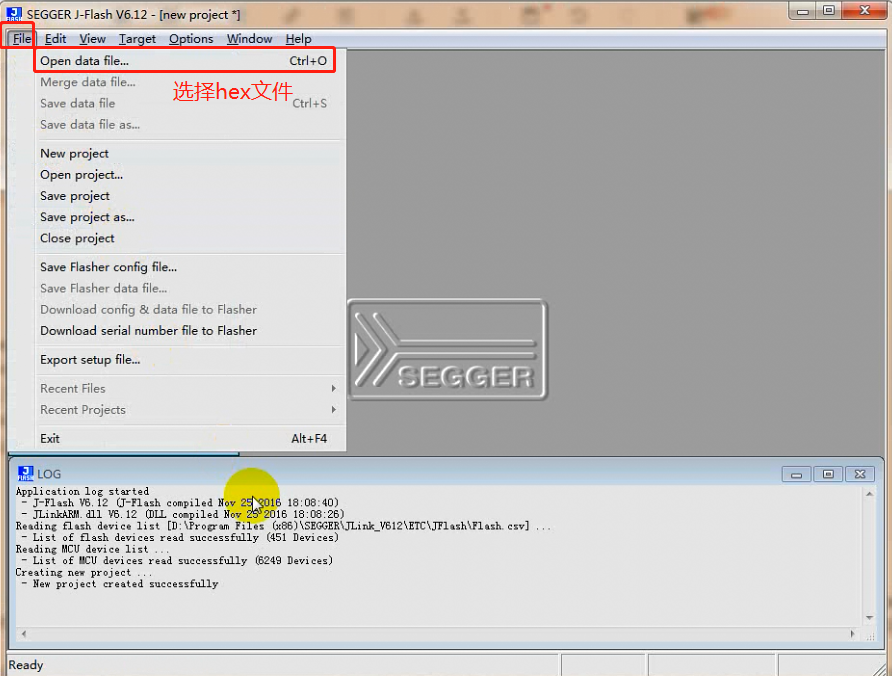The width and height of the screenshot is (892, 676).
Task: Click 'Ready' status bar text
Action: (x=26, y=665)
